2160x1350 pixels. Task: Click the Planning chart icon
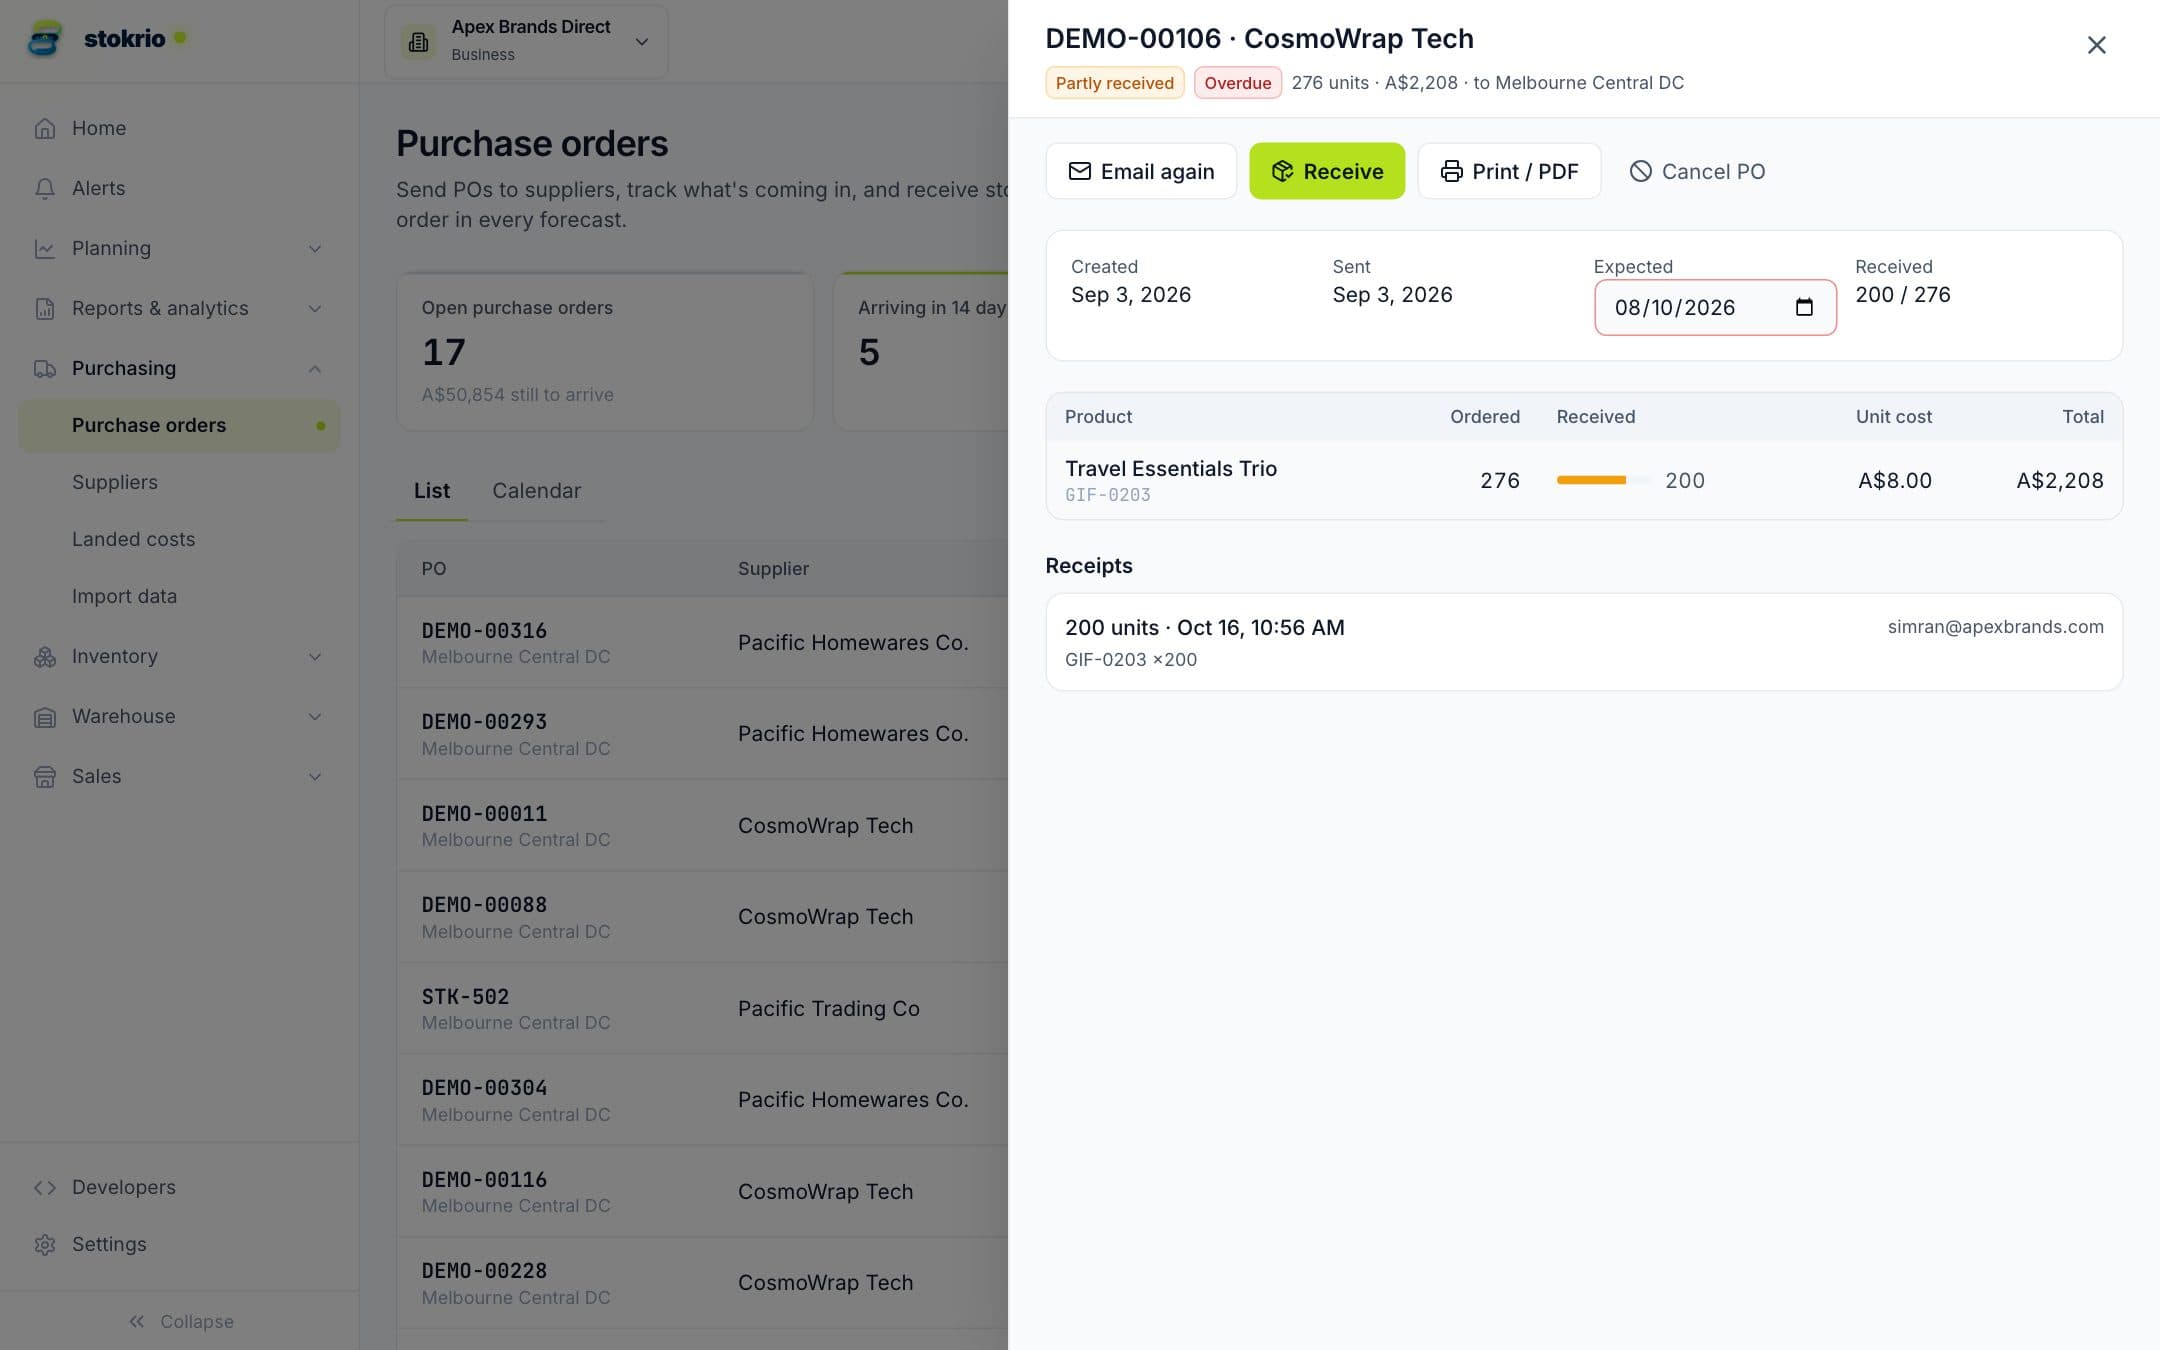44,248
